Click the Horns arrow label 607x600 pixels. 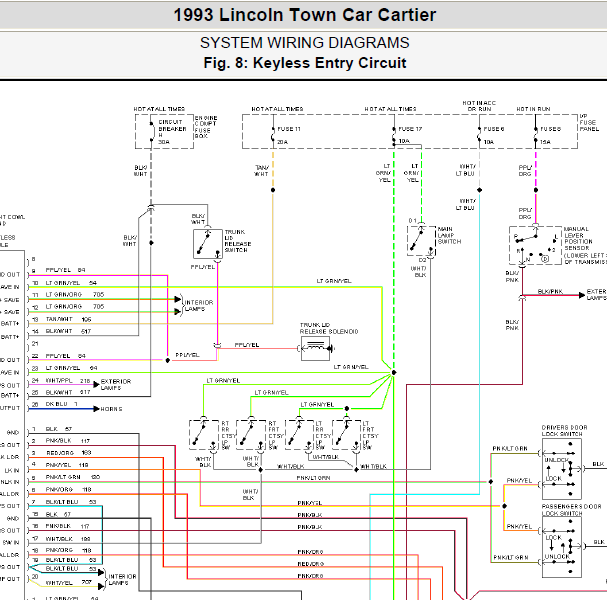(111, 409)
